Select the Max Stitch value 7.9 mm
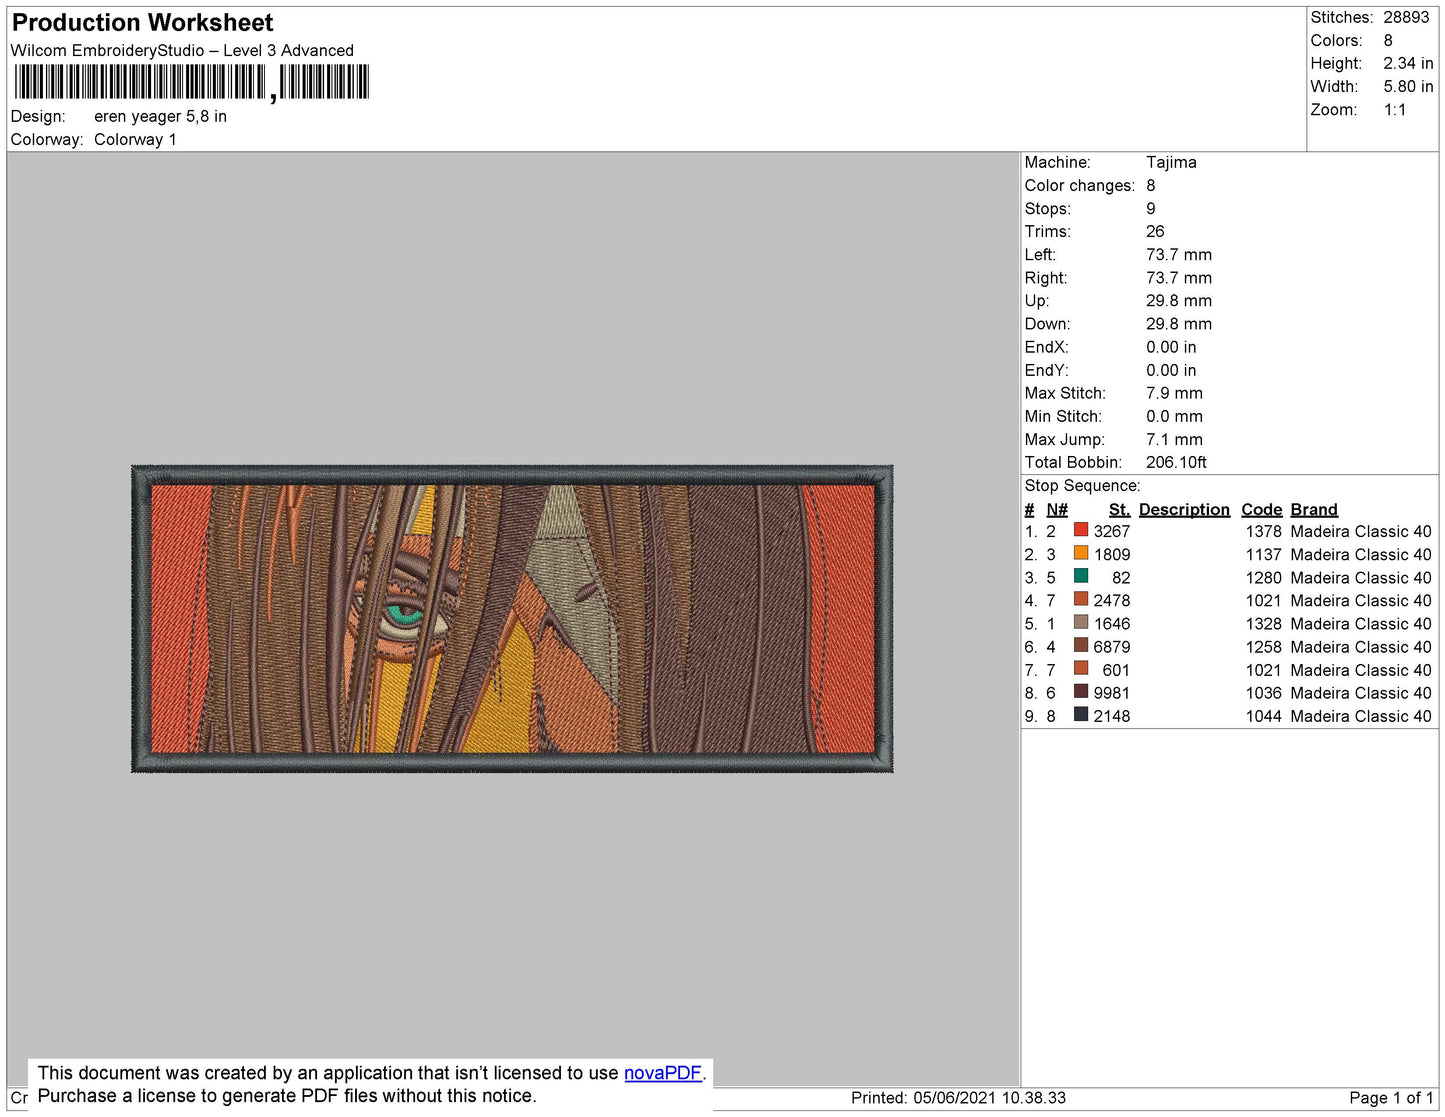Image resolution: width=1445 pixels, height=1117 pixels. pos(1175,393)
